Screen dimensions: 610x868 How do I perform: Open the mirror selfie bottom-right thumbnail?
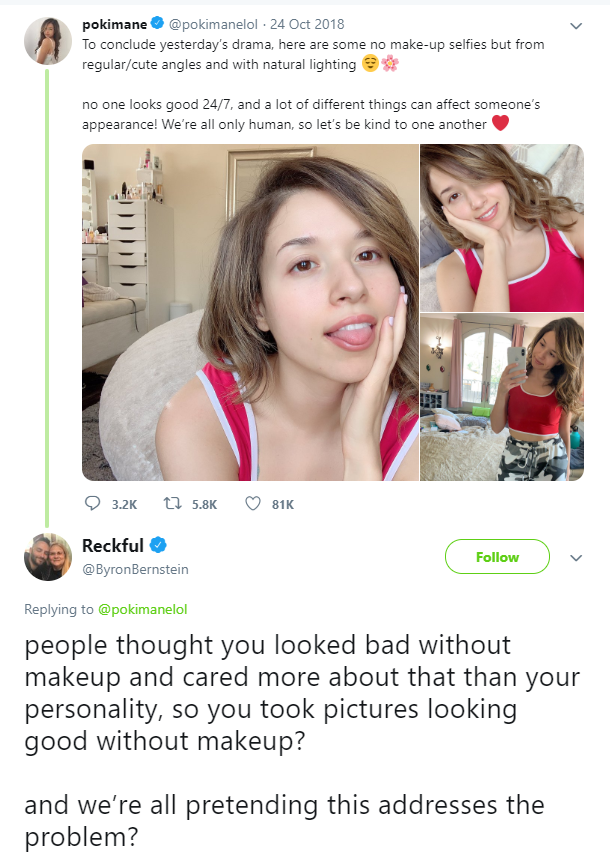(501, 398)
